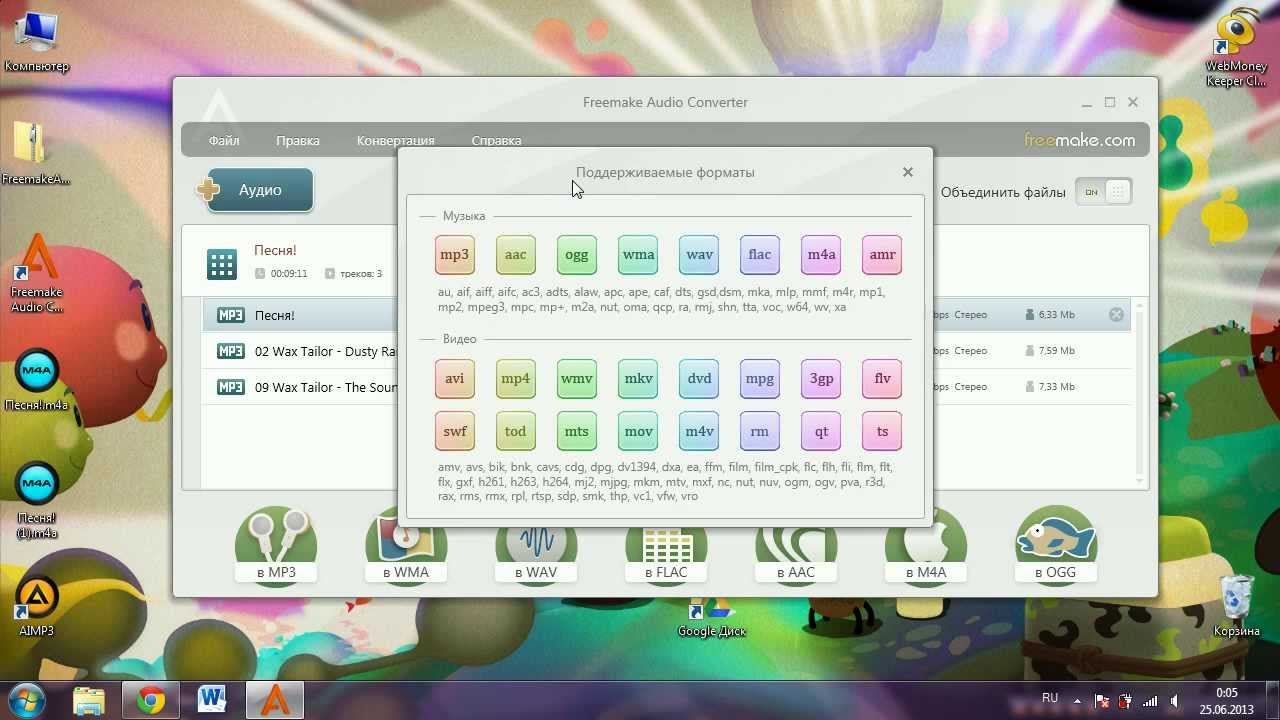Image resolution: width=1280 pixels, height=720 pixels.
Task: Select the wav format badge
Action: pos(699,254)
